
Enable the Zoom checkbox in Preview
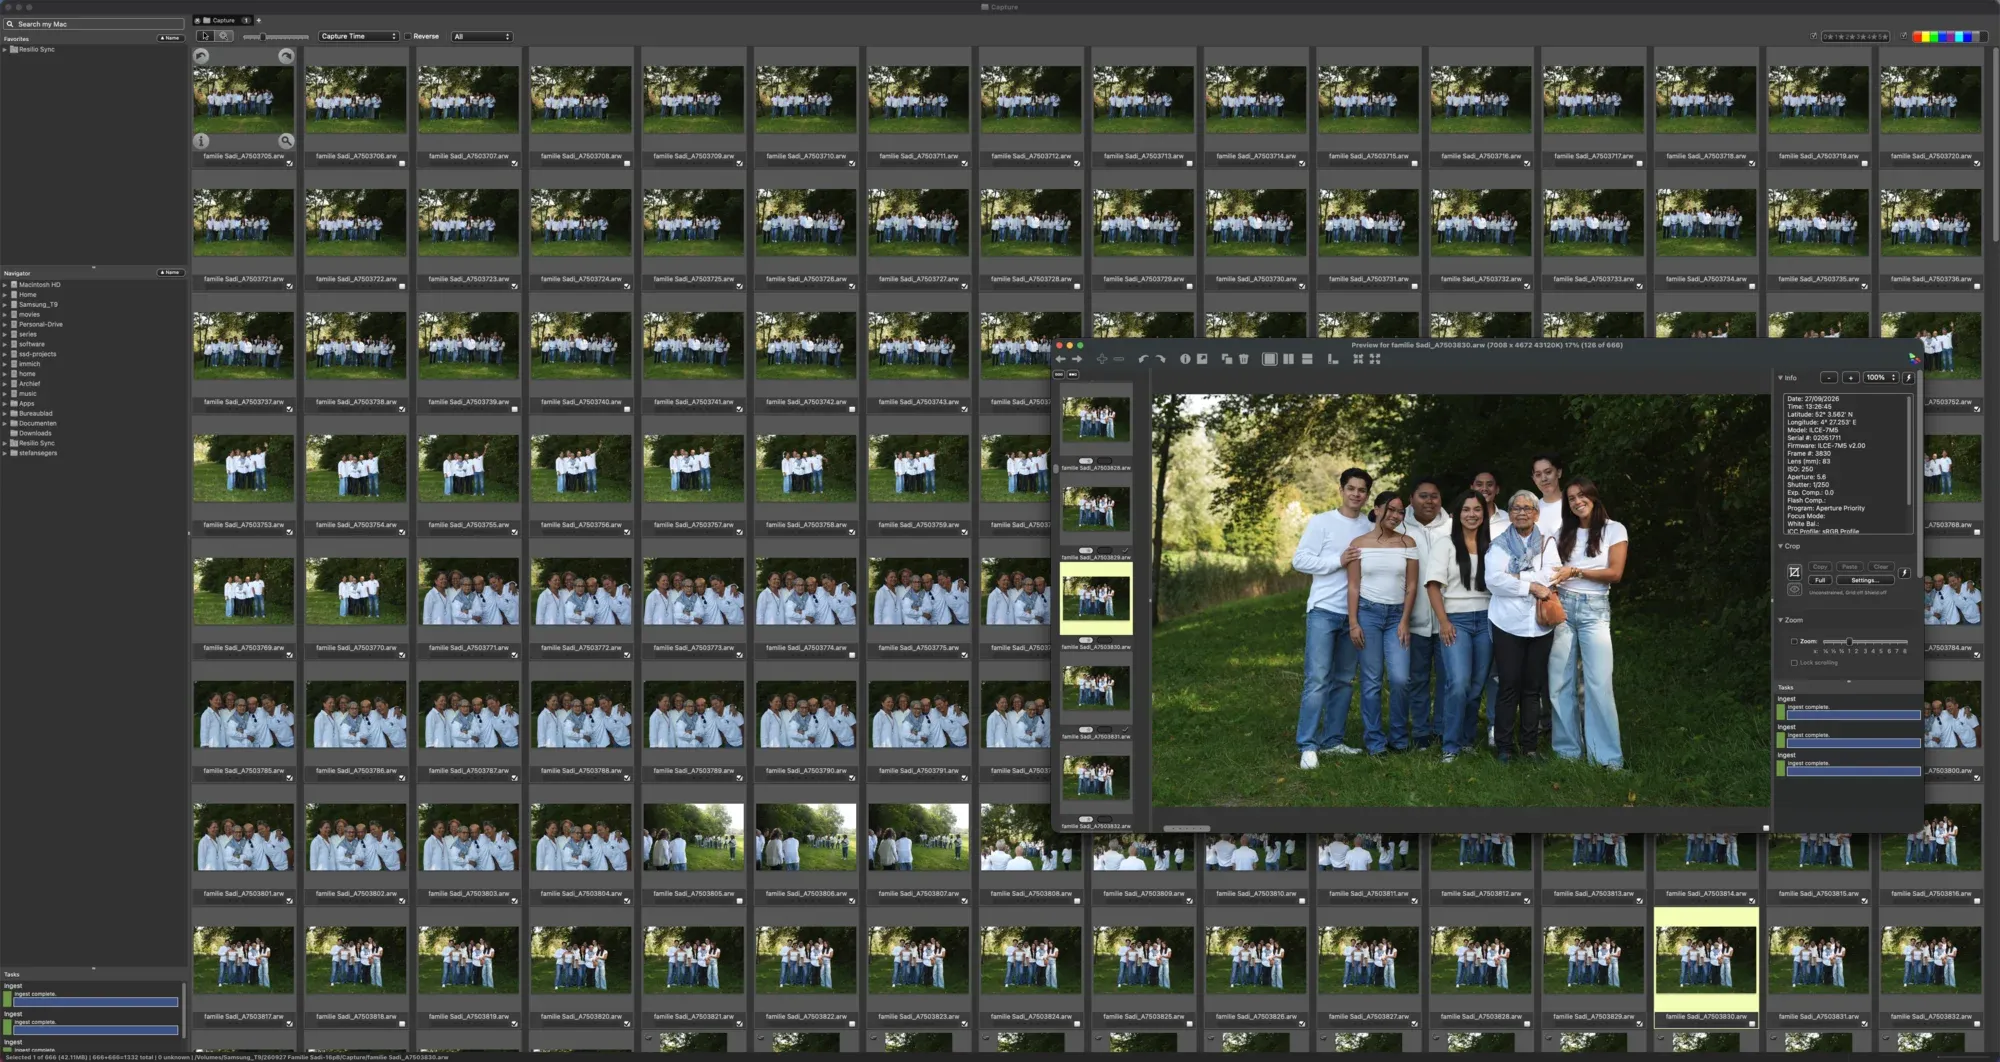tap(1794, 641)
